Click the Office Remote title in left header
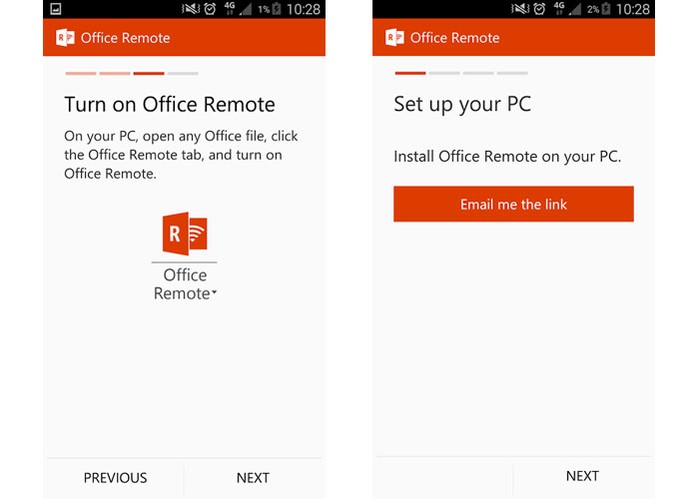Image resolution: width=695 pixels, height=499 pixels. coord(125,38)
